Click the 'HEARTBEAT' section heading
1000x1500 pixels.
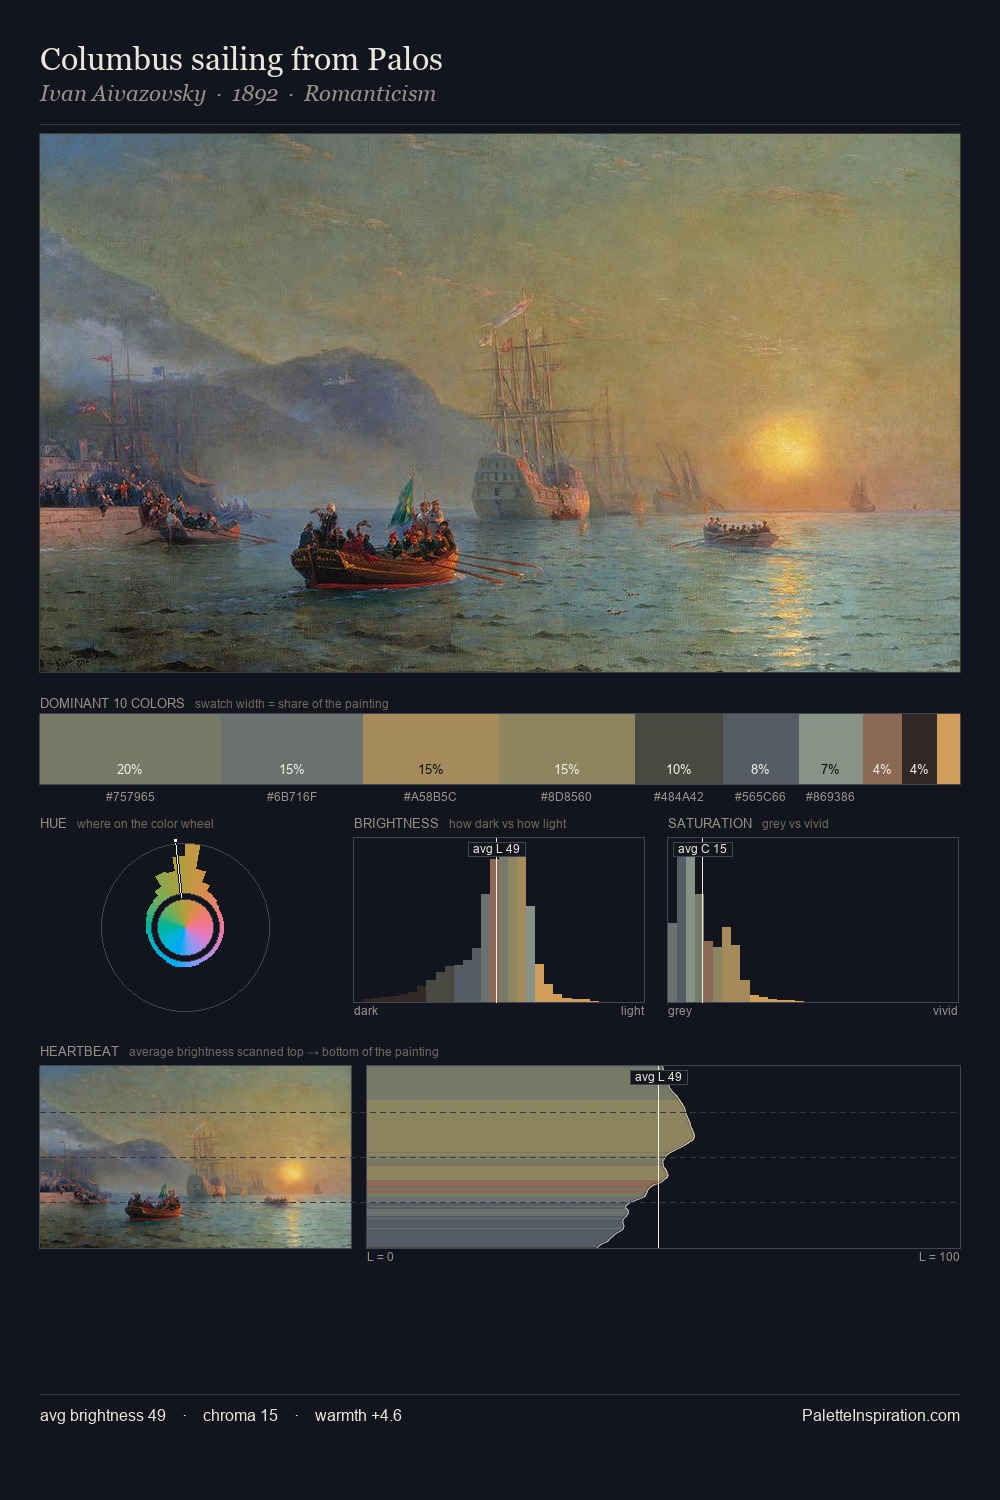point(79,1051)
